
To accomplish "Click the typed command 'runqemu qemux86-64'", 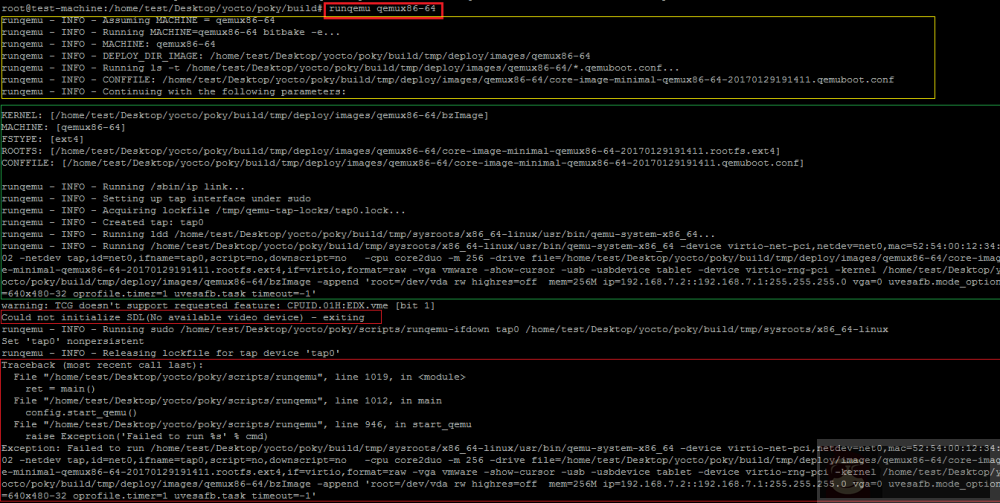I will (x=383, y=9).
